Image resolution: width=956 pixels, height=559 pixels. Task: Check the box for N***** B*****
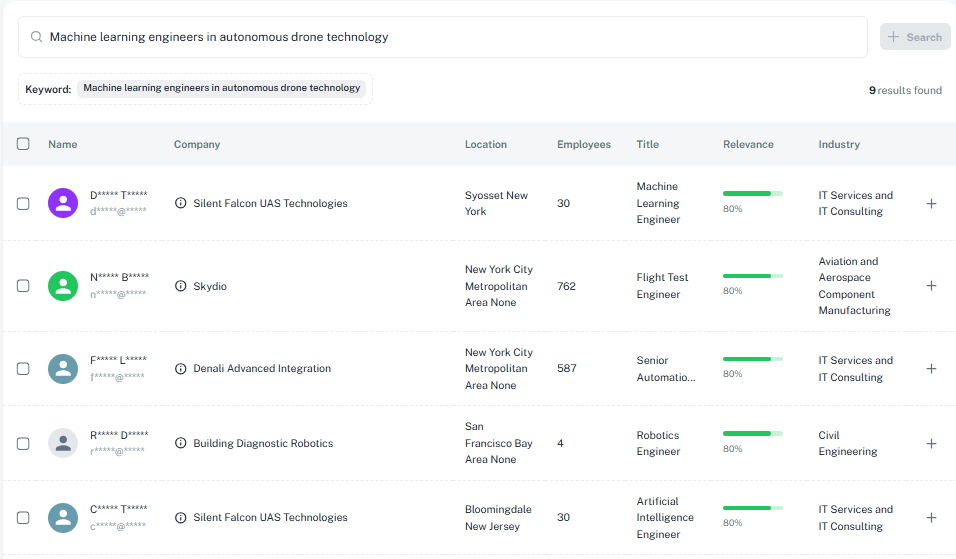23,286
